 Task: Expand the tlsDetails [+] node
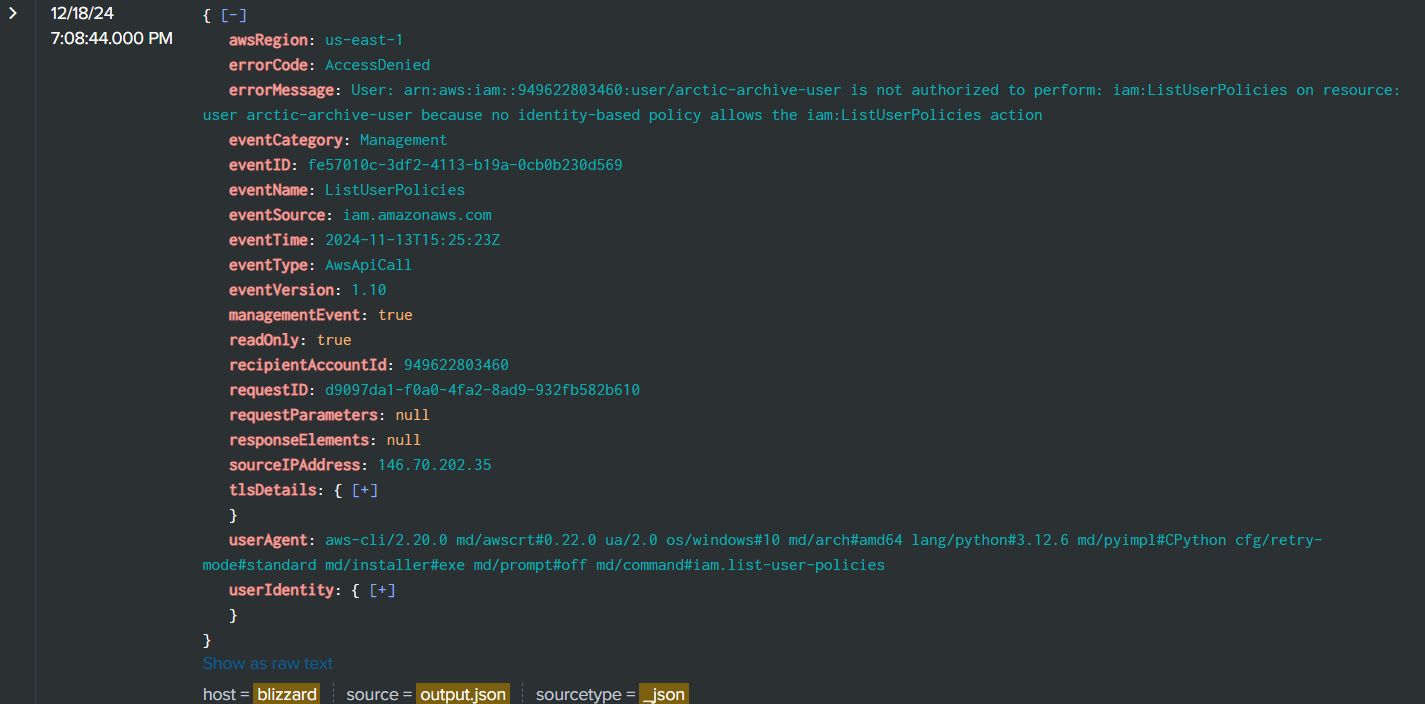[x=365, y=490]
